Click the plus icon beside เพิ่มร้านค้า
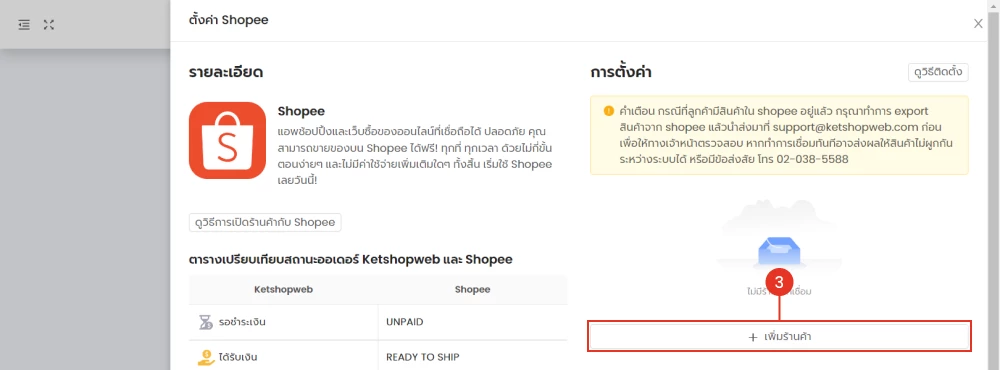Image resolution: width=1000 pixels, height=370 pixels. coord(753,337)
